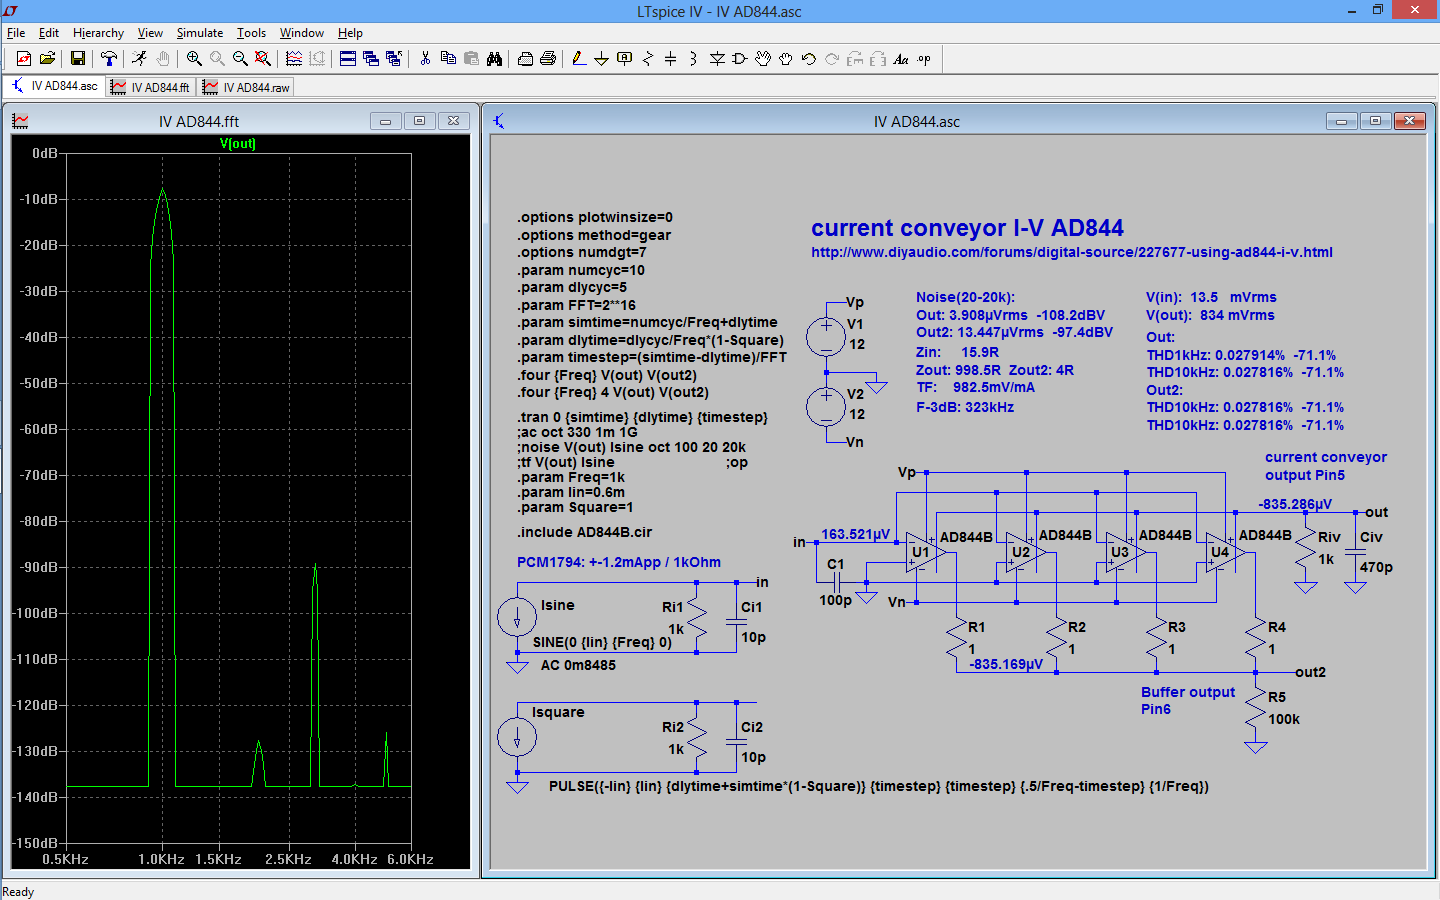
Task: Click the New Schematic toolbar icon
Action: coord(24,59)
